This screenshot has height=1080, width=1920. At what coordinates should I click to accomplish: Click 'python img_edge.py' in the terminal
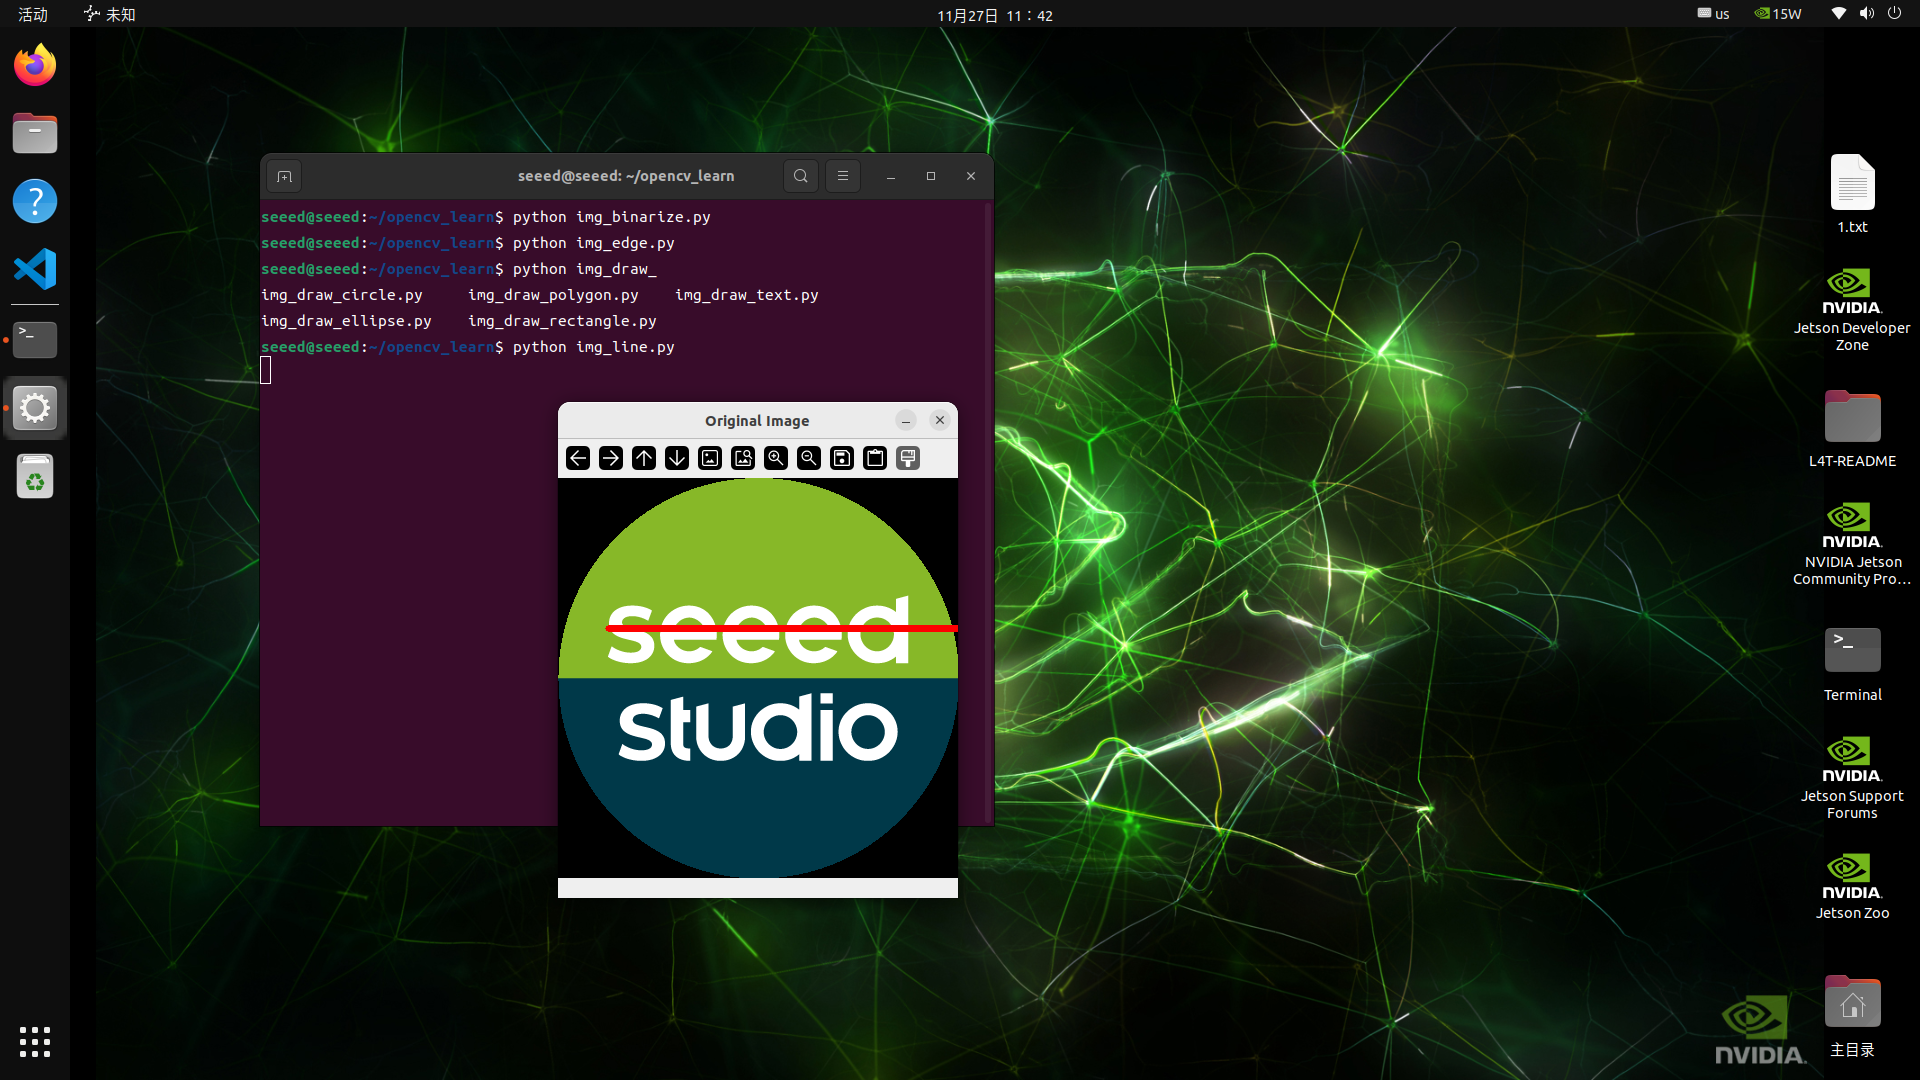[x=594, y=243]
